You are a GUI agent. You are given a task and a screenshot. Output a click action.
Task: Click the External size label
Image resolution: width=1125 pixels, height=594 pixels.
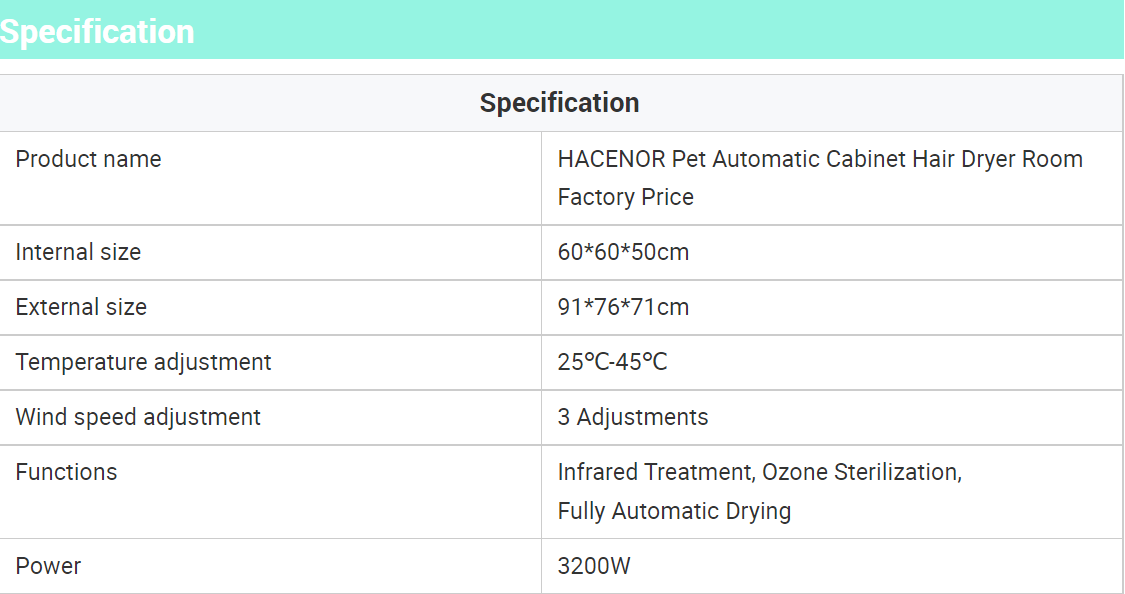click(x=81, y=307)
